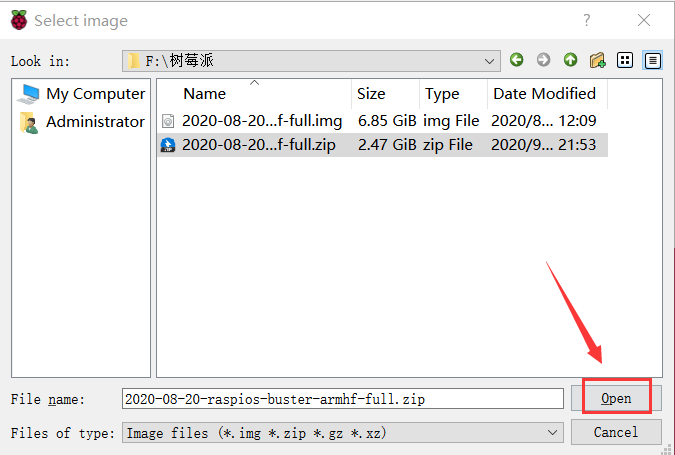Click the disc icon of the .img file
675x455 pixels.
click(168, 121)
